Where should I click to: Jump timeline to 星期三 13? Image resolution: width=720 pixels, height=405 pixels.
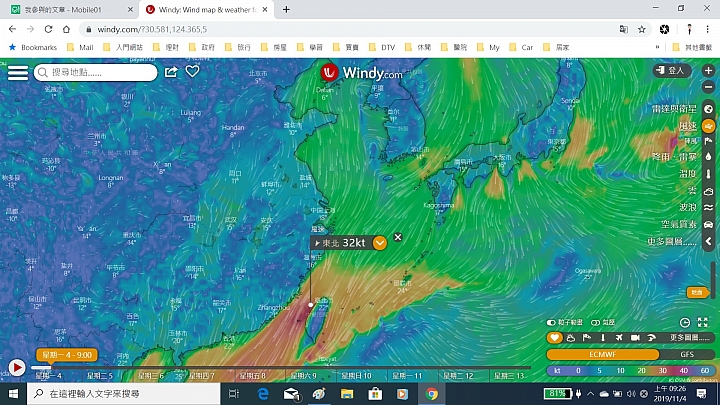[x=509, y=376]
